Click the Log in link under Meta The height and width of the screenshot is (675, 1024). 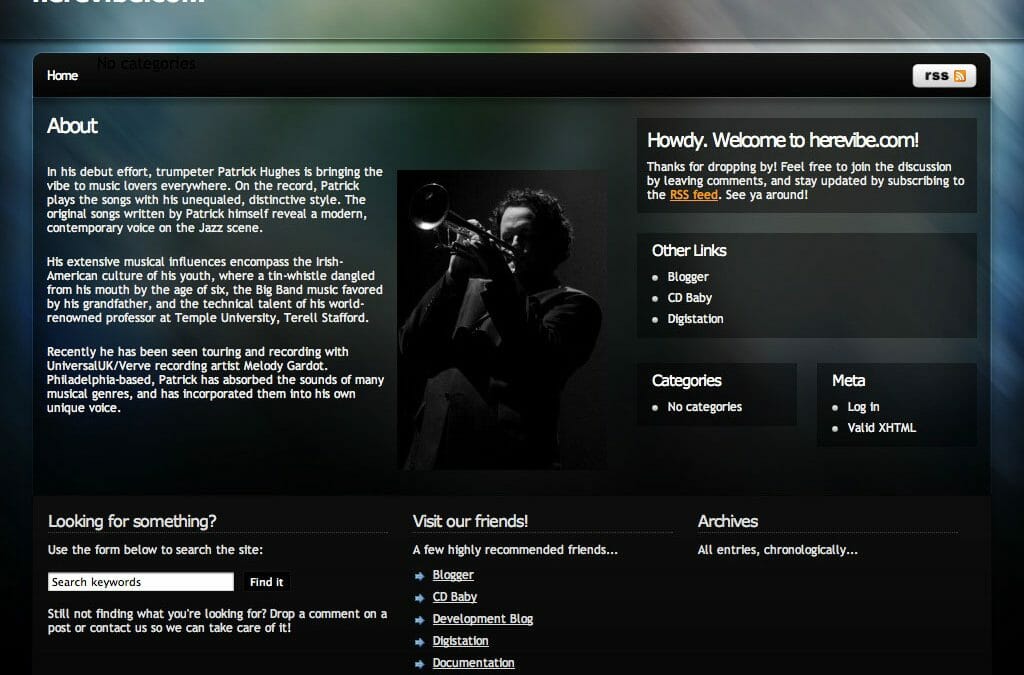[x=863, y=407]
